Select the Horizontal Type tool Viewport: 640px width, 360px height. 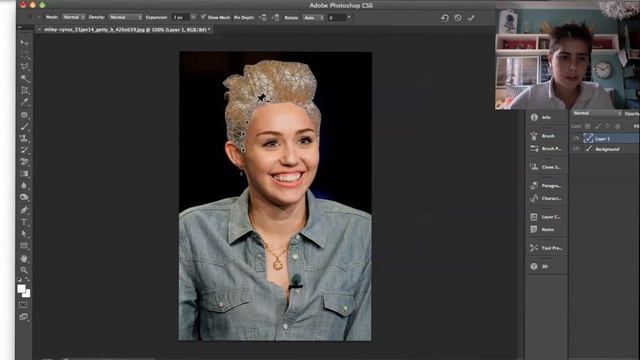[24, 222]
